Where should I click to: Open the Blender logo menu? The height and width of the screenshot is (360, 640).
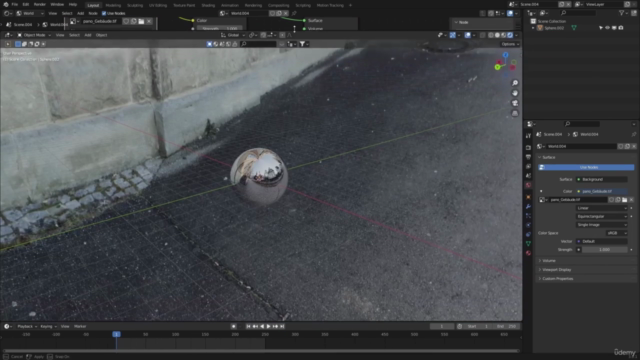click(x=6, y=4)
